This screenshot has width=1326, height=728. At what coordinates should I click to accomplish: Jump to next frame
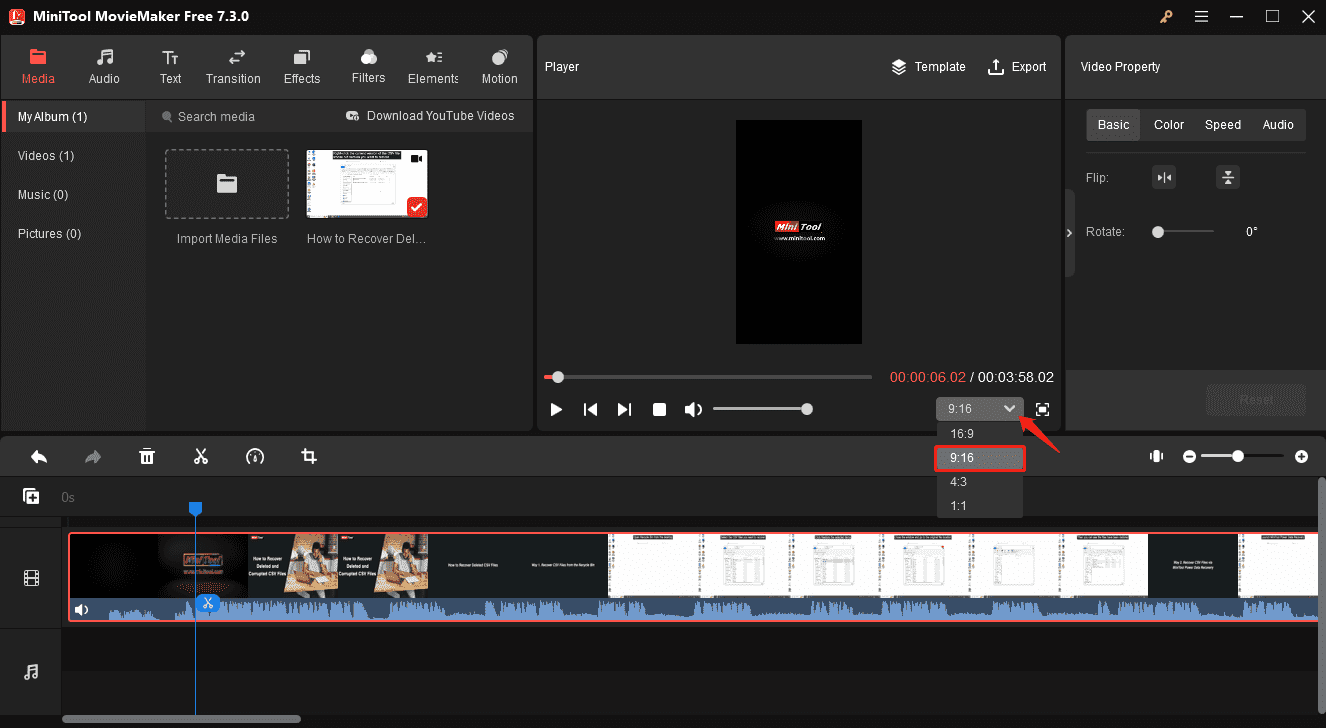tap(625, 409)
